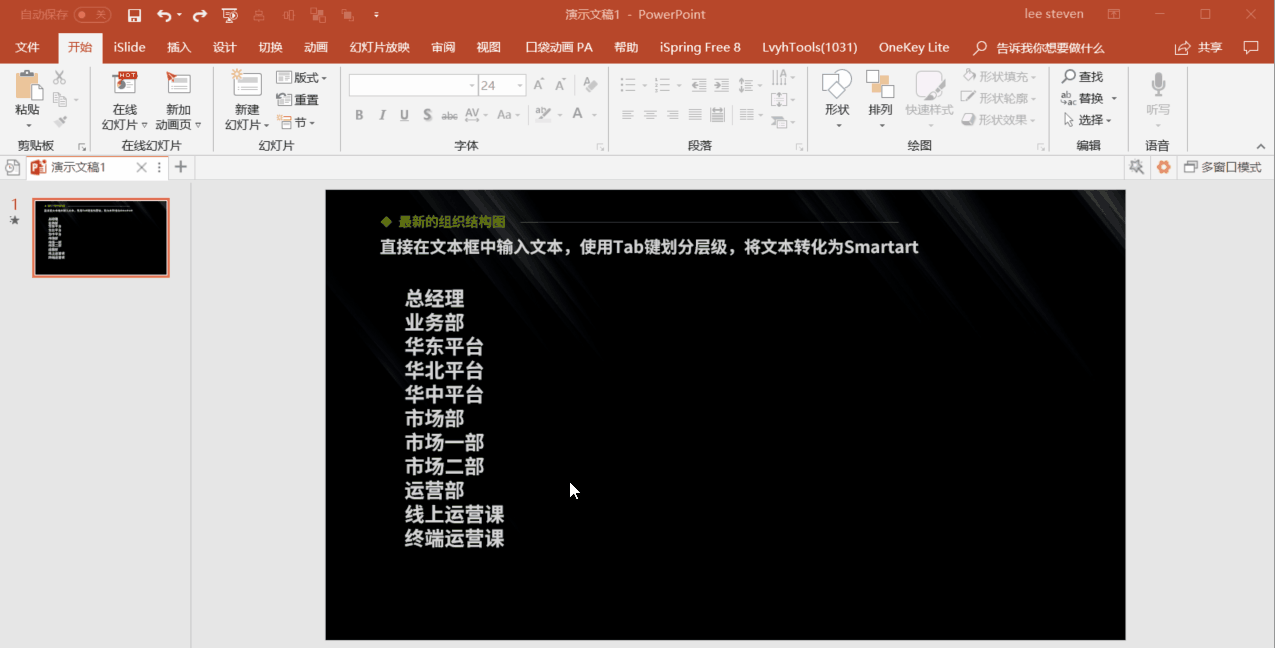This screenshot has height=648, width=1275.
Task: Open the font name combo box dropdown
Action: pyautogui.click(x=472, y=86)
